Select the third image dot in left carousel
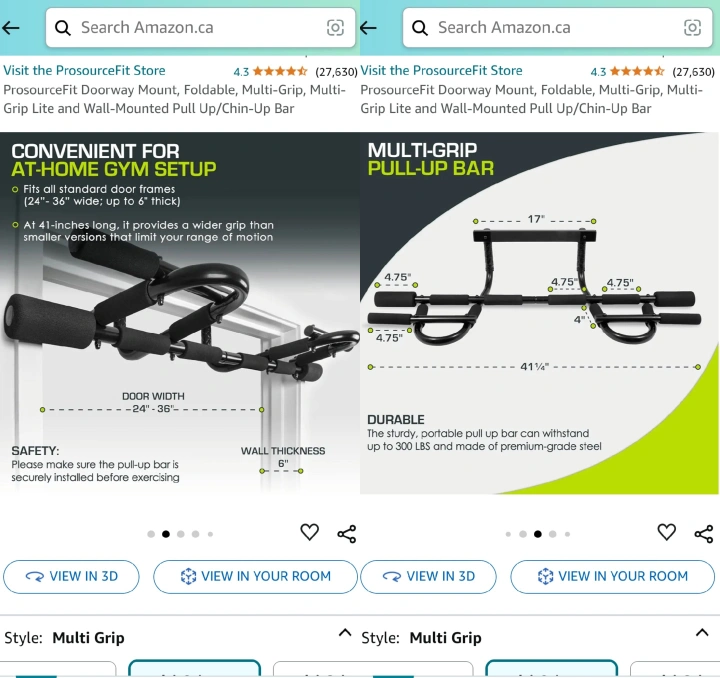 click(x=181, y=534)
